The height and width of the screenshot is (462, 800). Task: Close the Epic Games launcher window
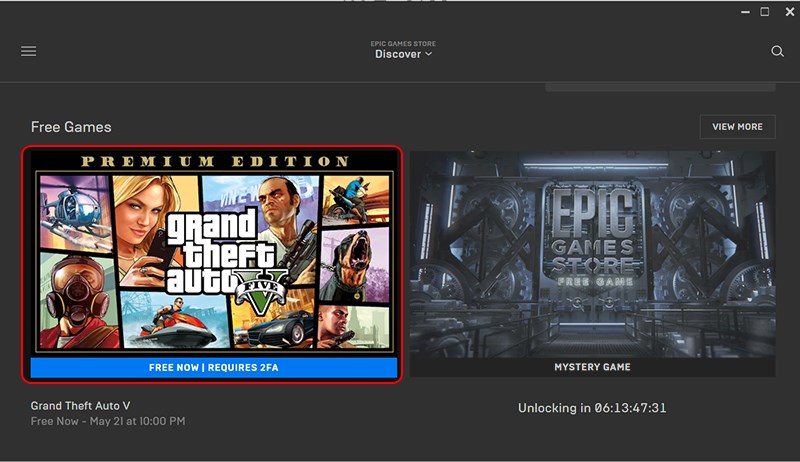(x=790, y=12)
